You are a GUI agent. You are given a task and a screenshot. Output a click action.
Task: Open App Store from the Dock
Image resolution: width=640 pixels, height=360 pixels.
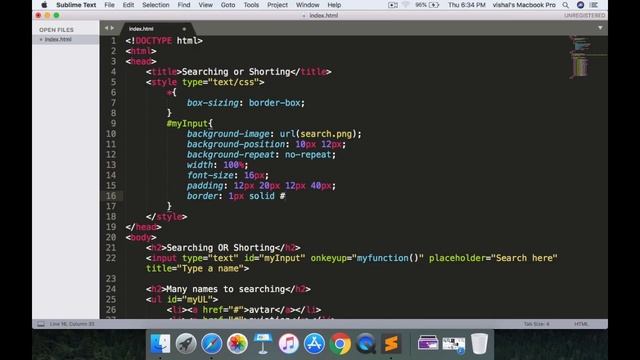314,343
